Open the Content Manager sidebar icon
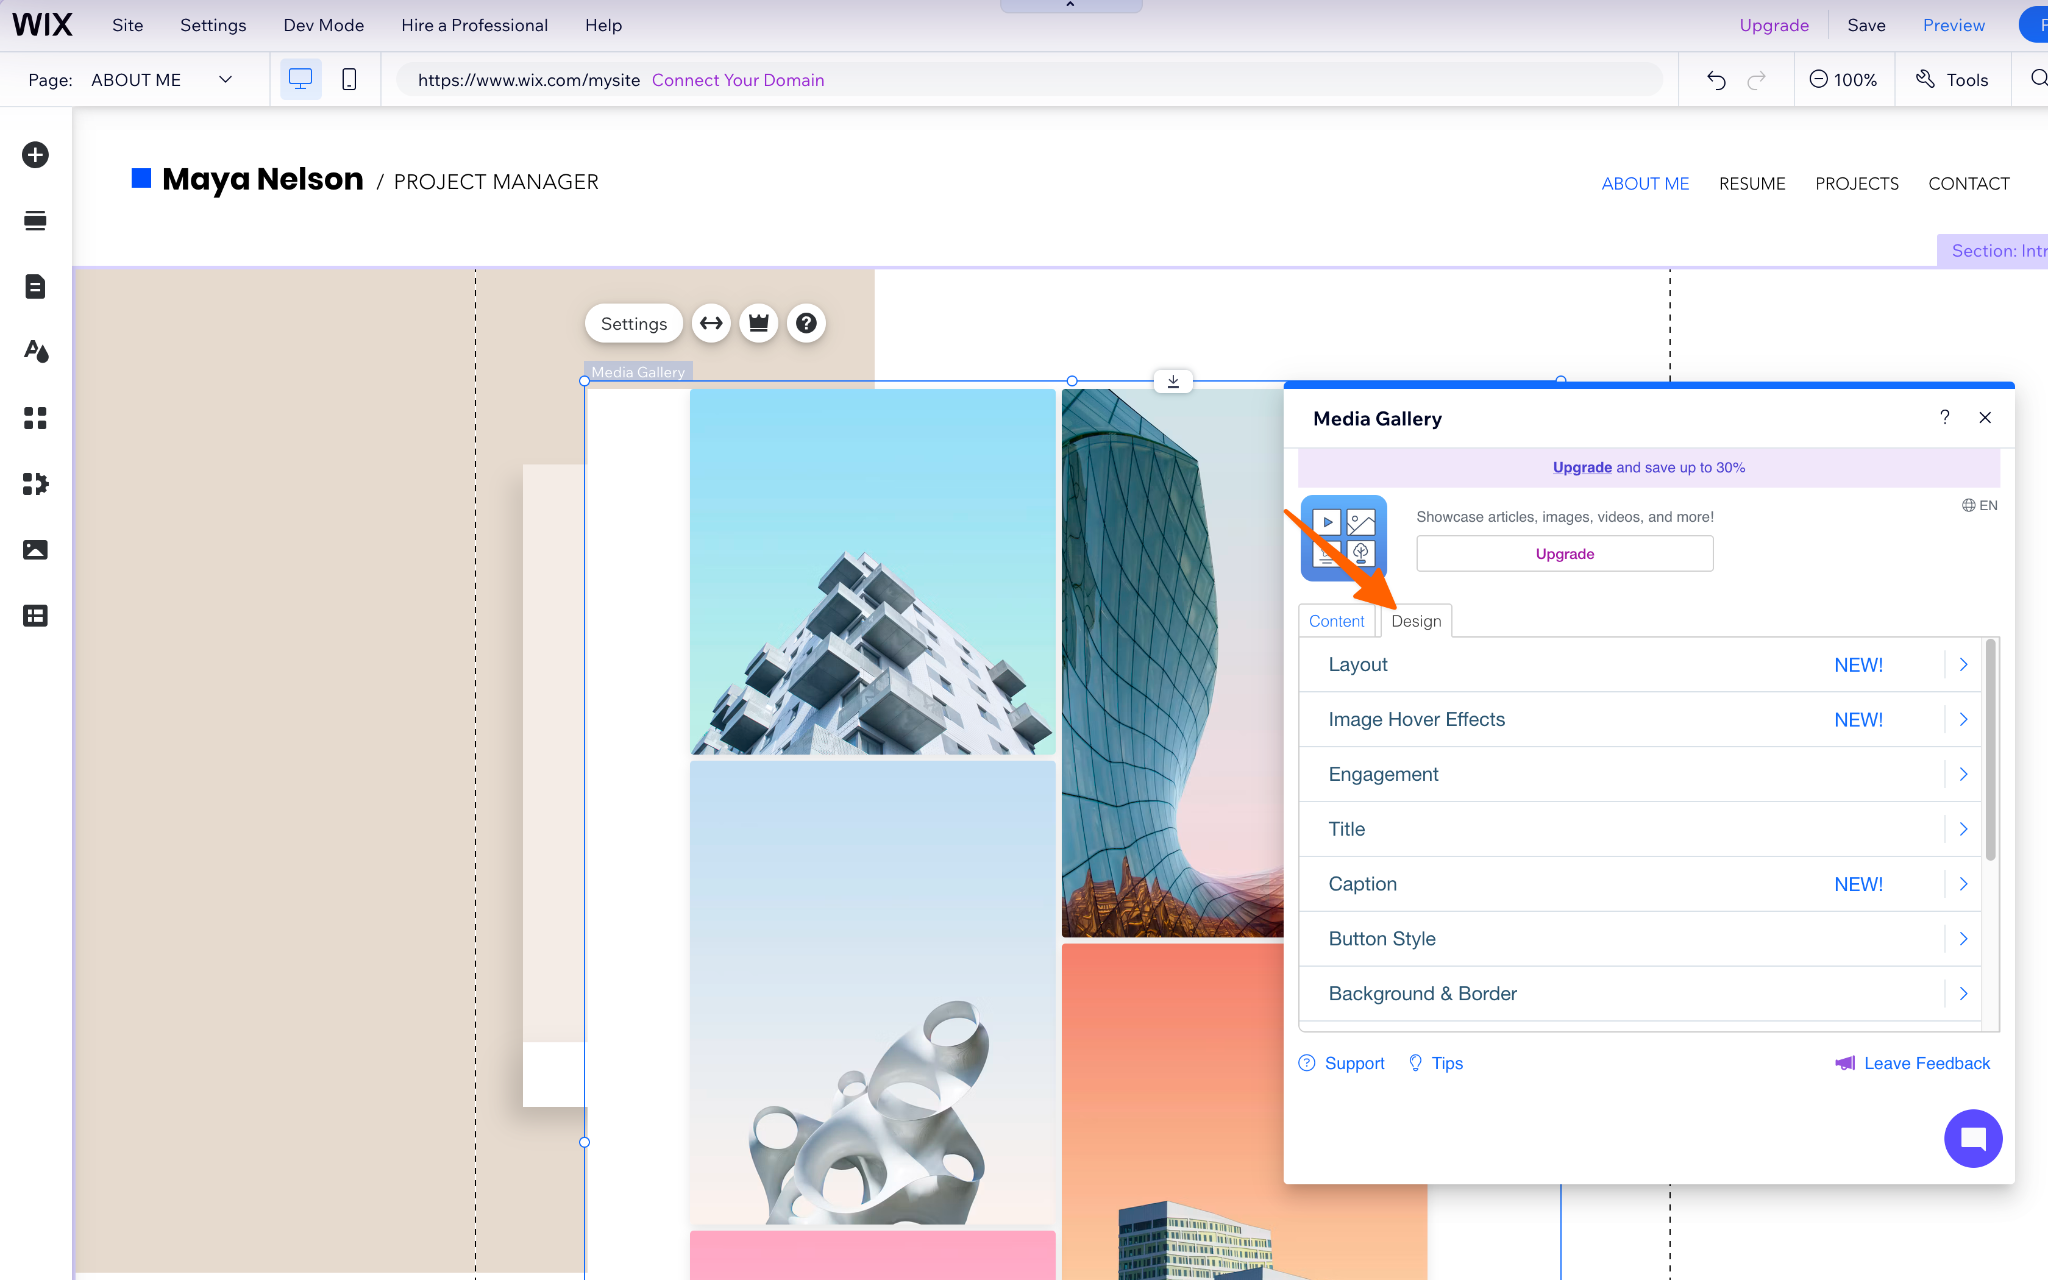This screenshot has width=2048, height=1280. coord(35,616)
